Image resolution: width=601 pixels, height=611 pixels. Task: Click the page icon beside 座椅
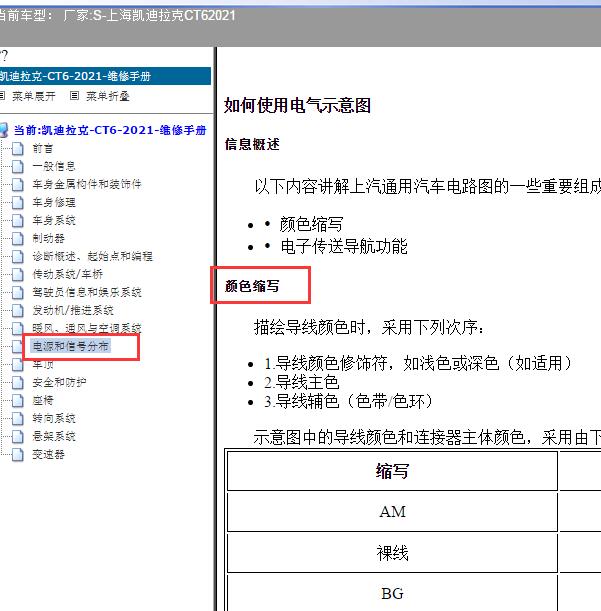pyautogui.click(x=18, y=400)
